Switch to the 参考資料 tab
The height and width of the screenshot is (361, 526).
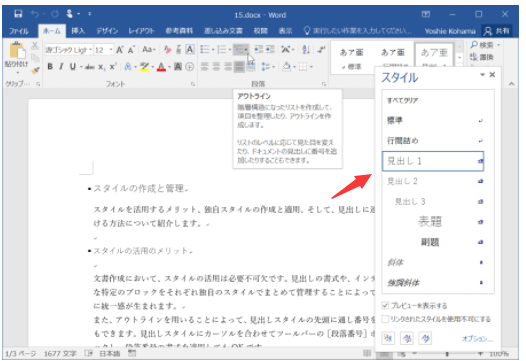click(179, 31)
